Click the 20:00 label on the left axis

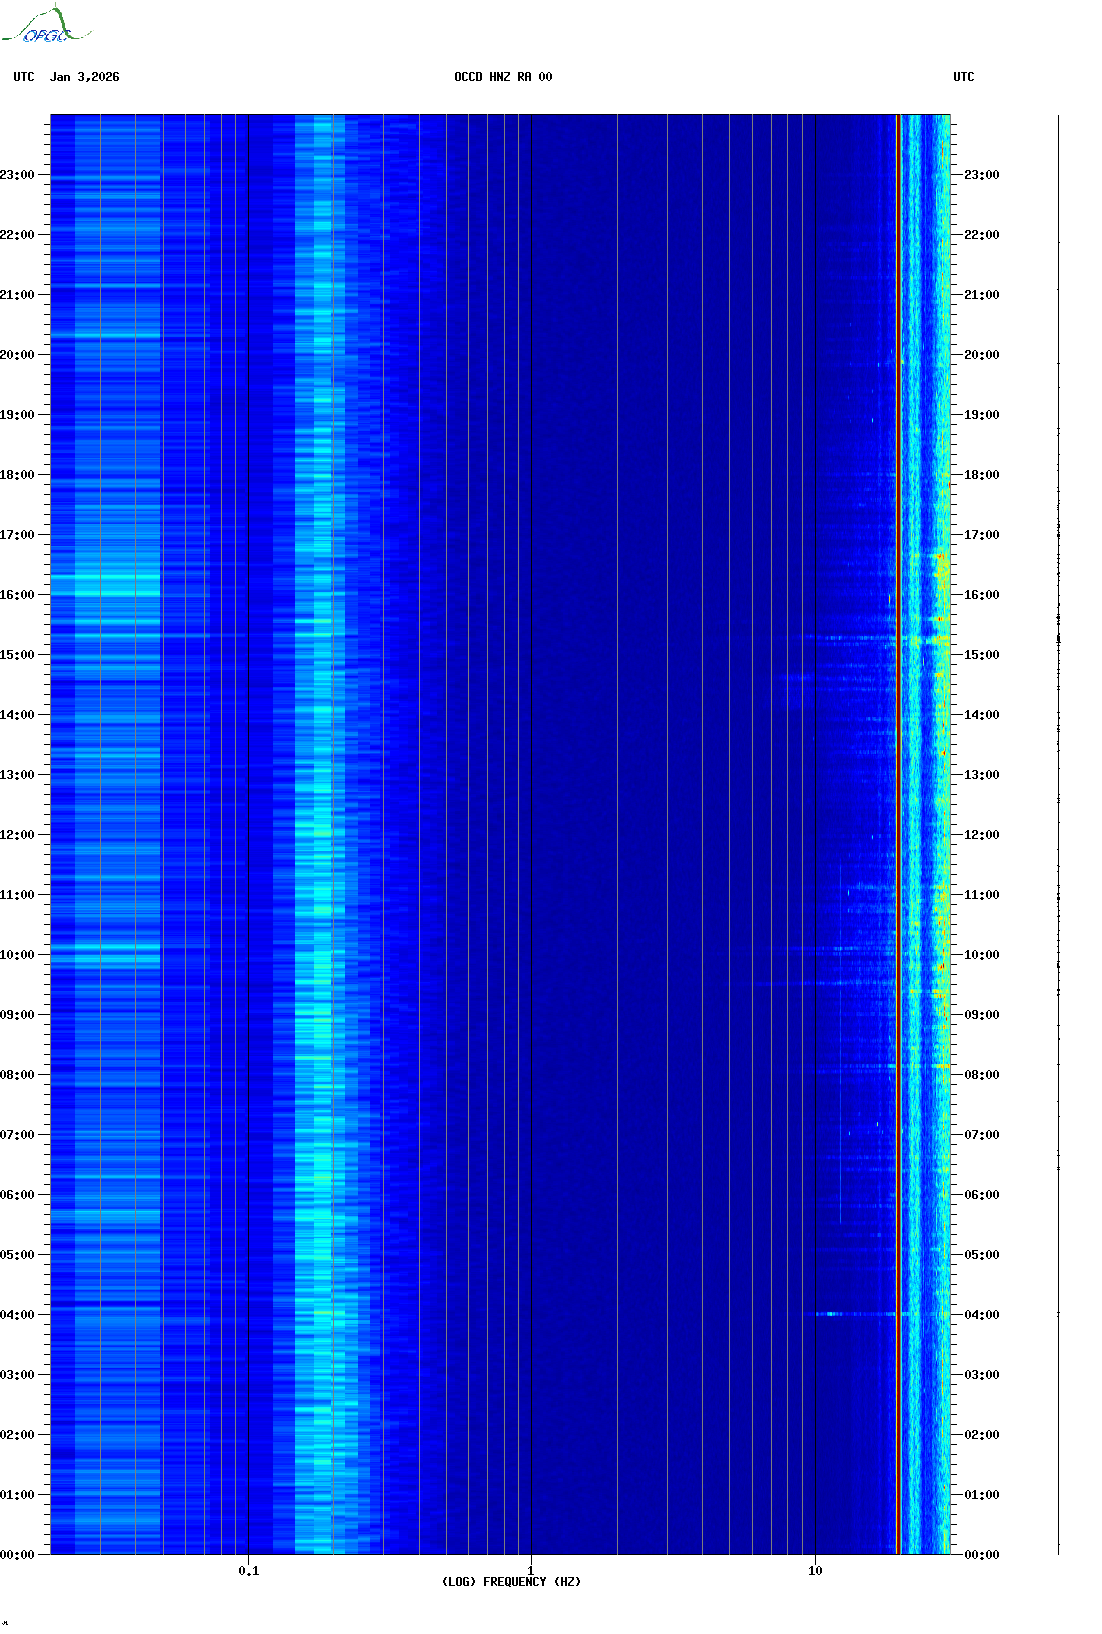click(17, 355)
